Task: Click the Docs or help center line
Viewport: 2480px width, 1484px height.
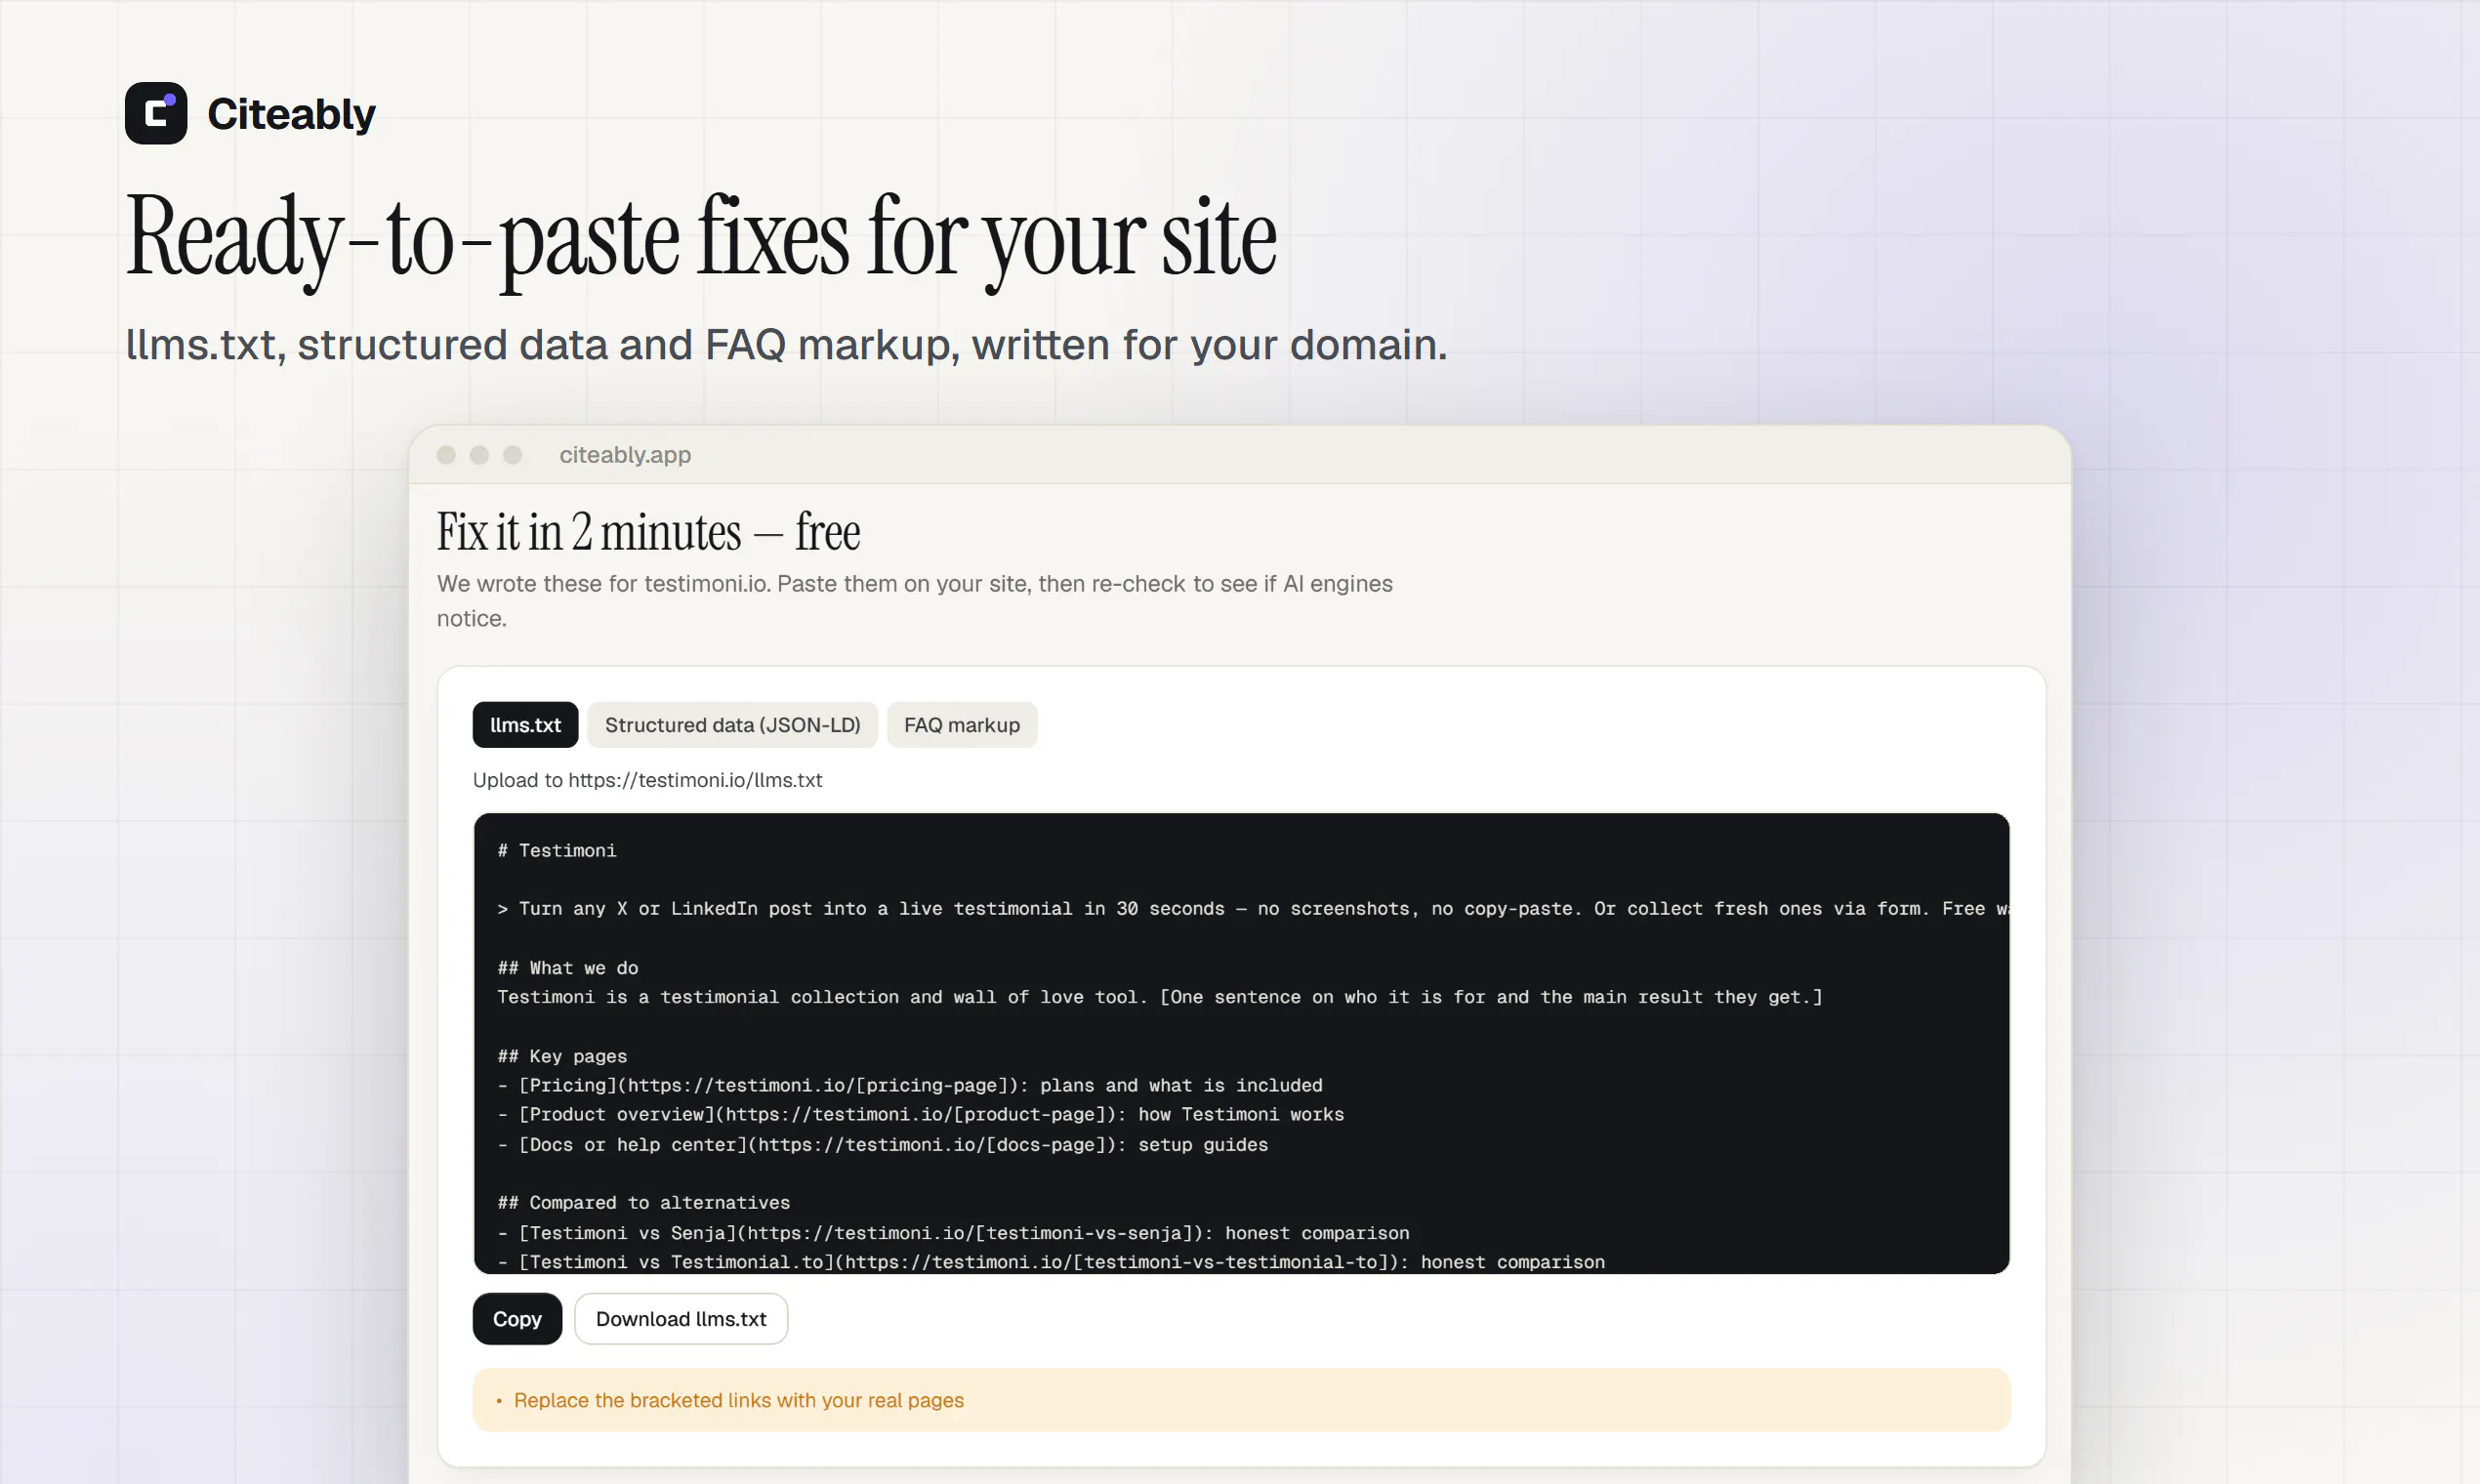Action: (x=883, y=1144)
